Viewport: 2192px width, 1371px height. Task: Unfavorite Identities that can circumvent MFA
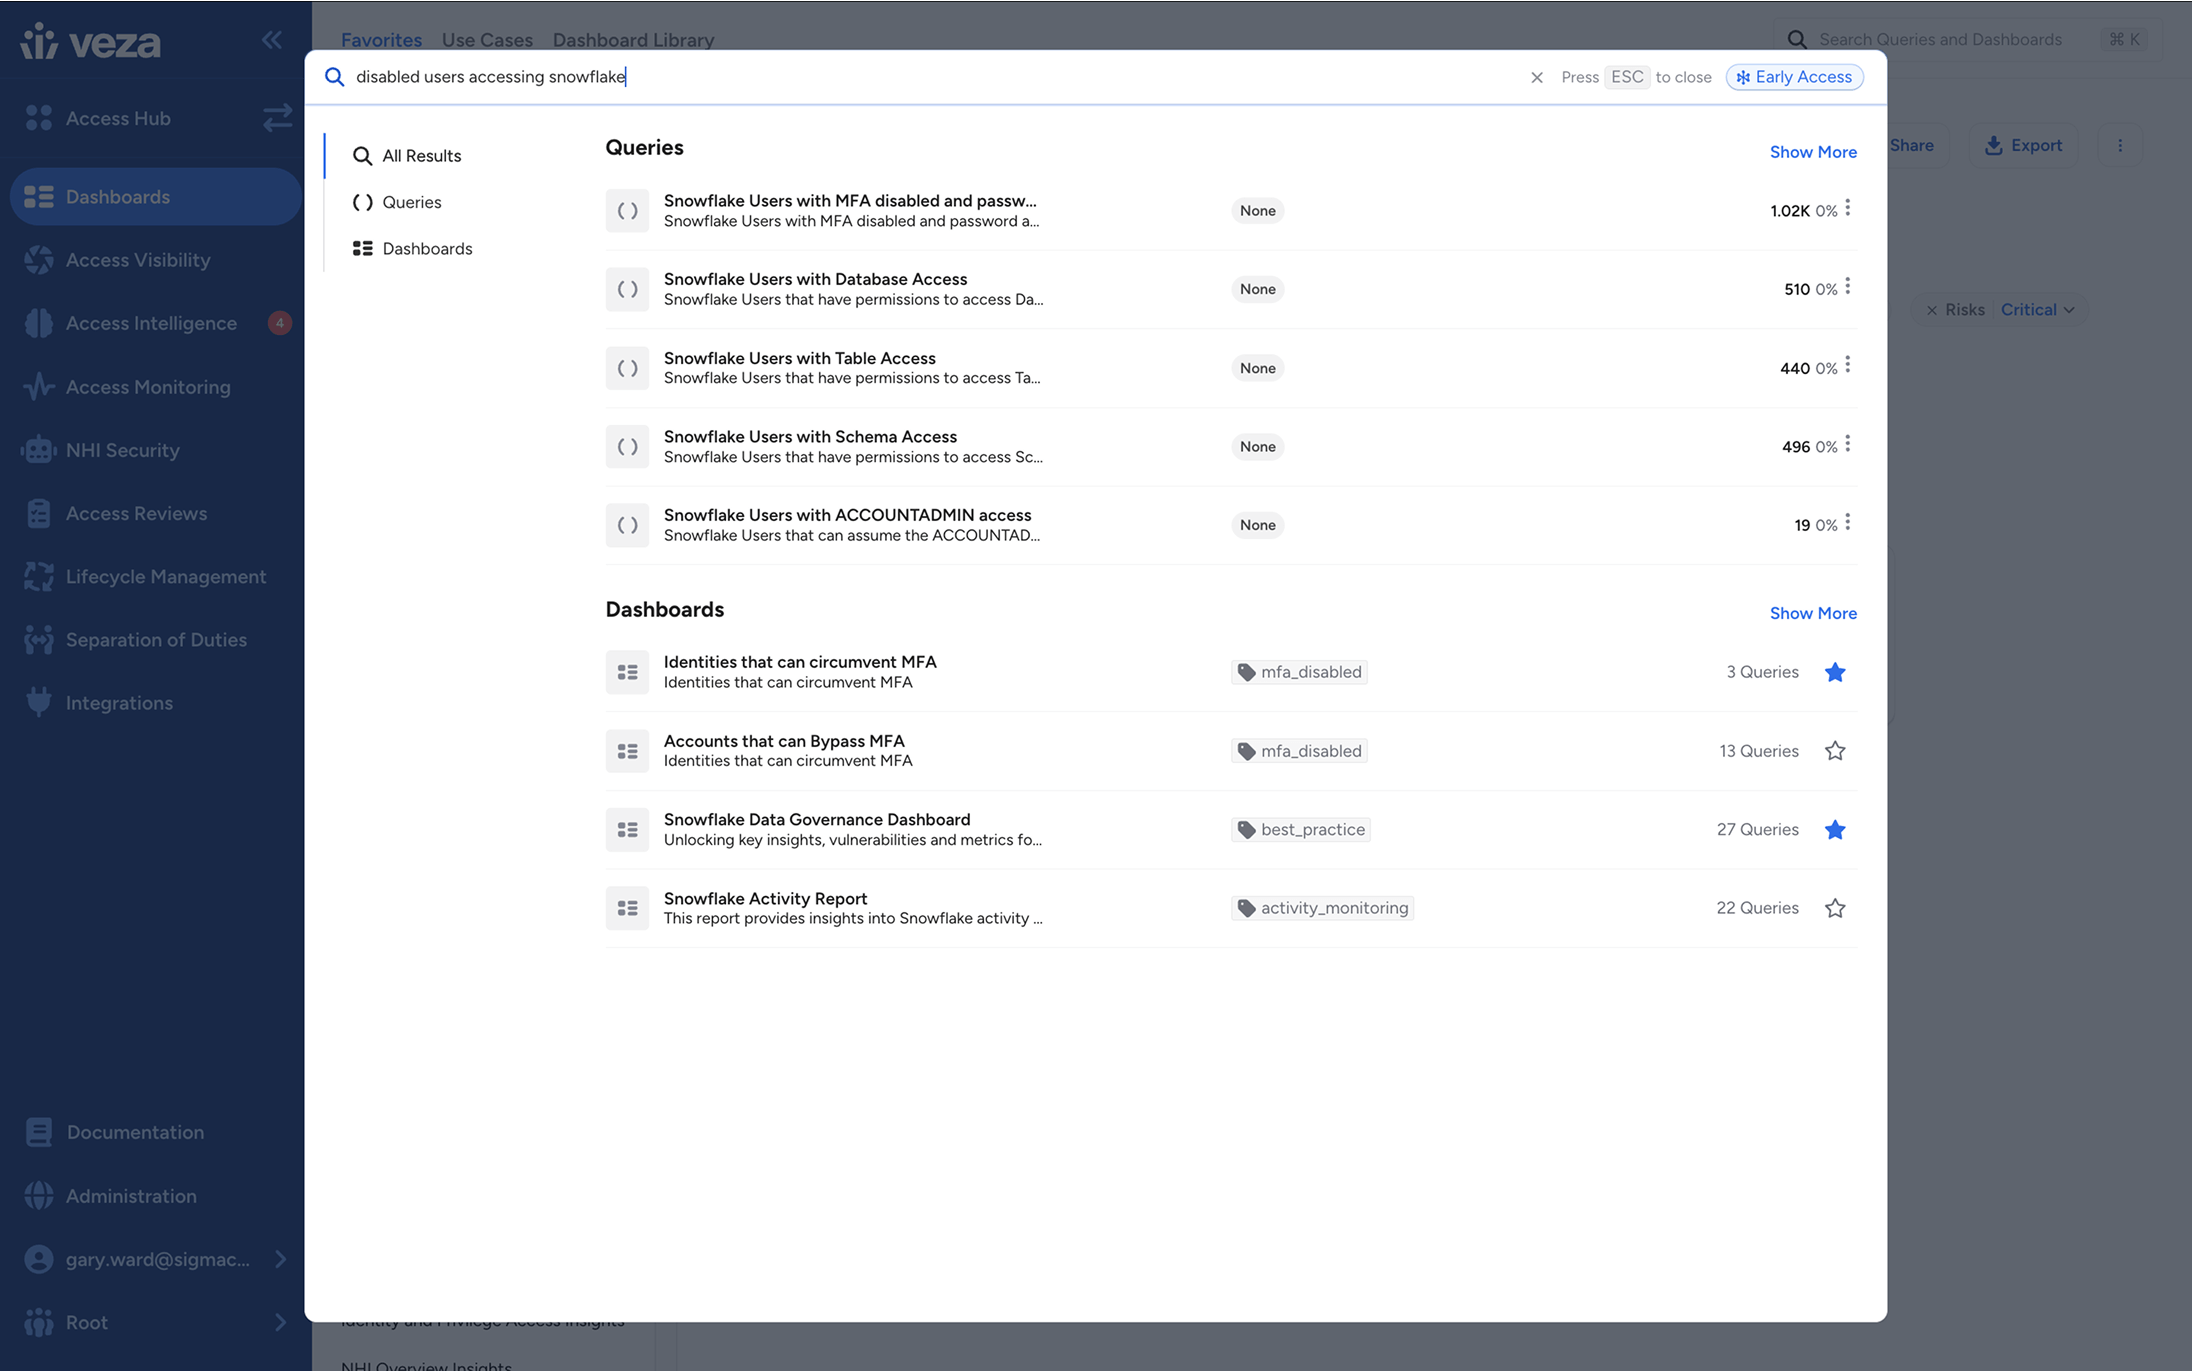tap(1834, 672)
